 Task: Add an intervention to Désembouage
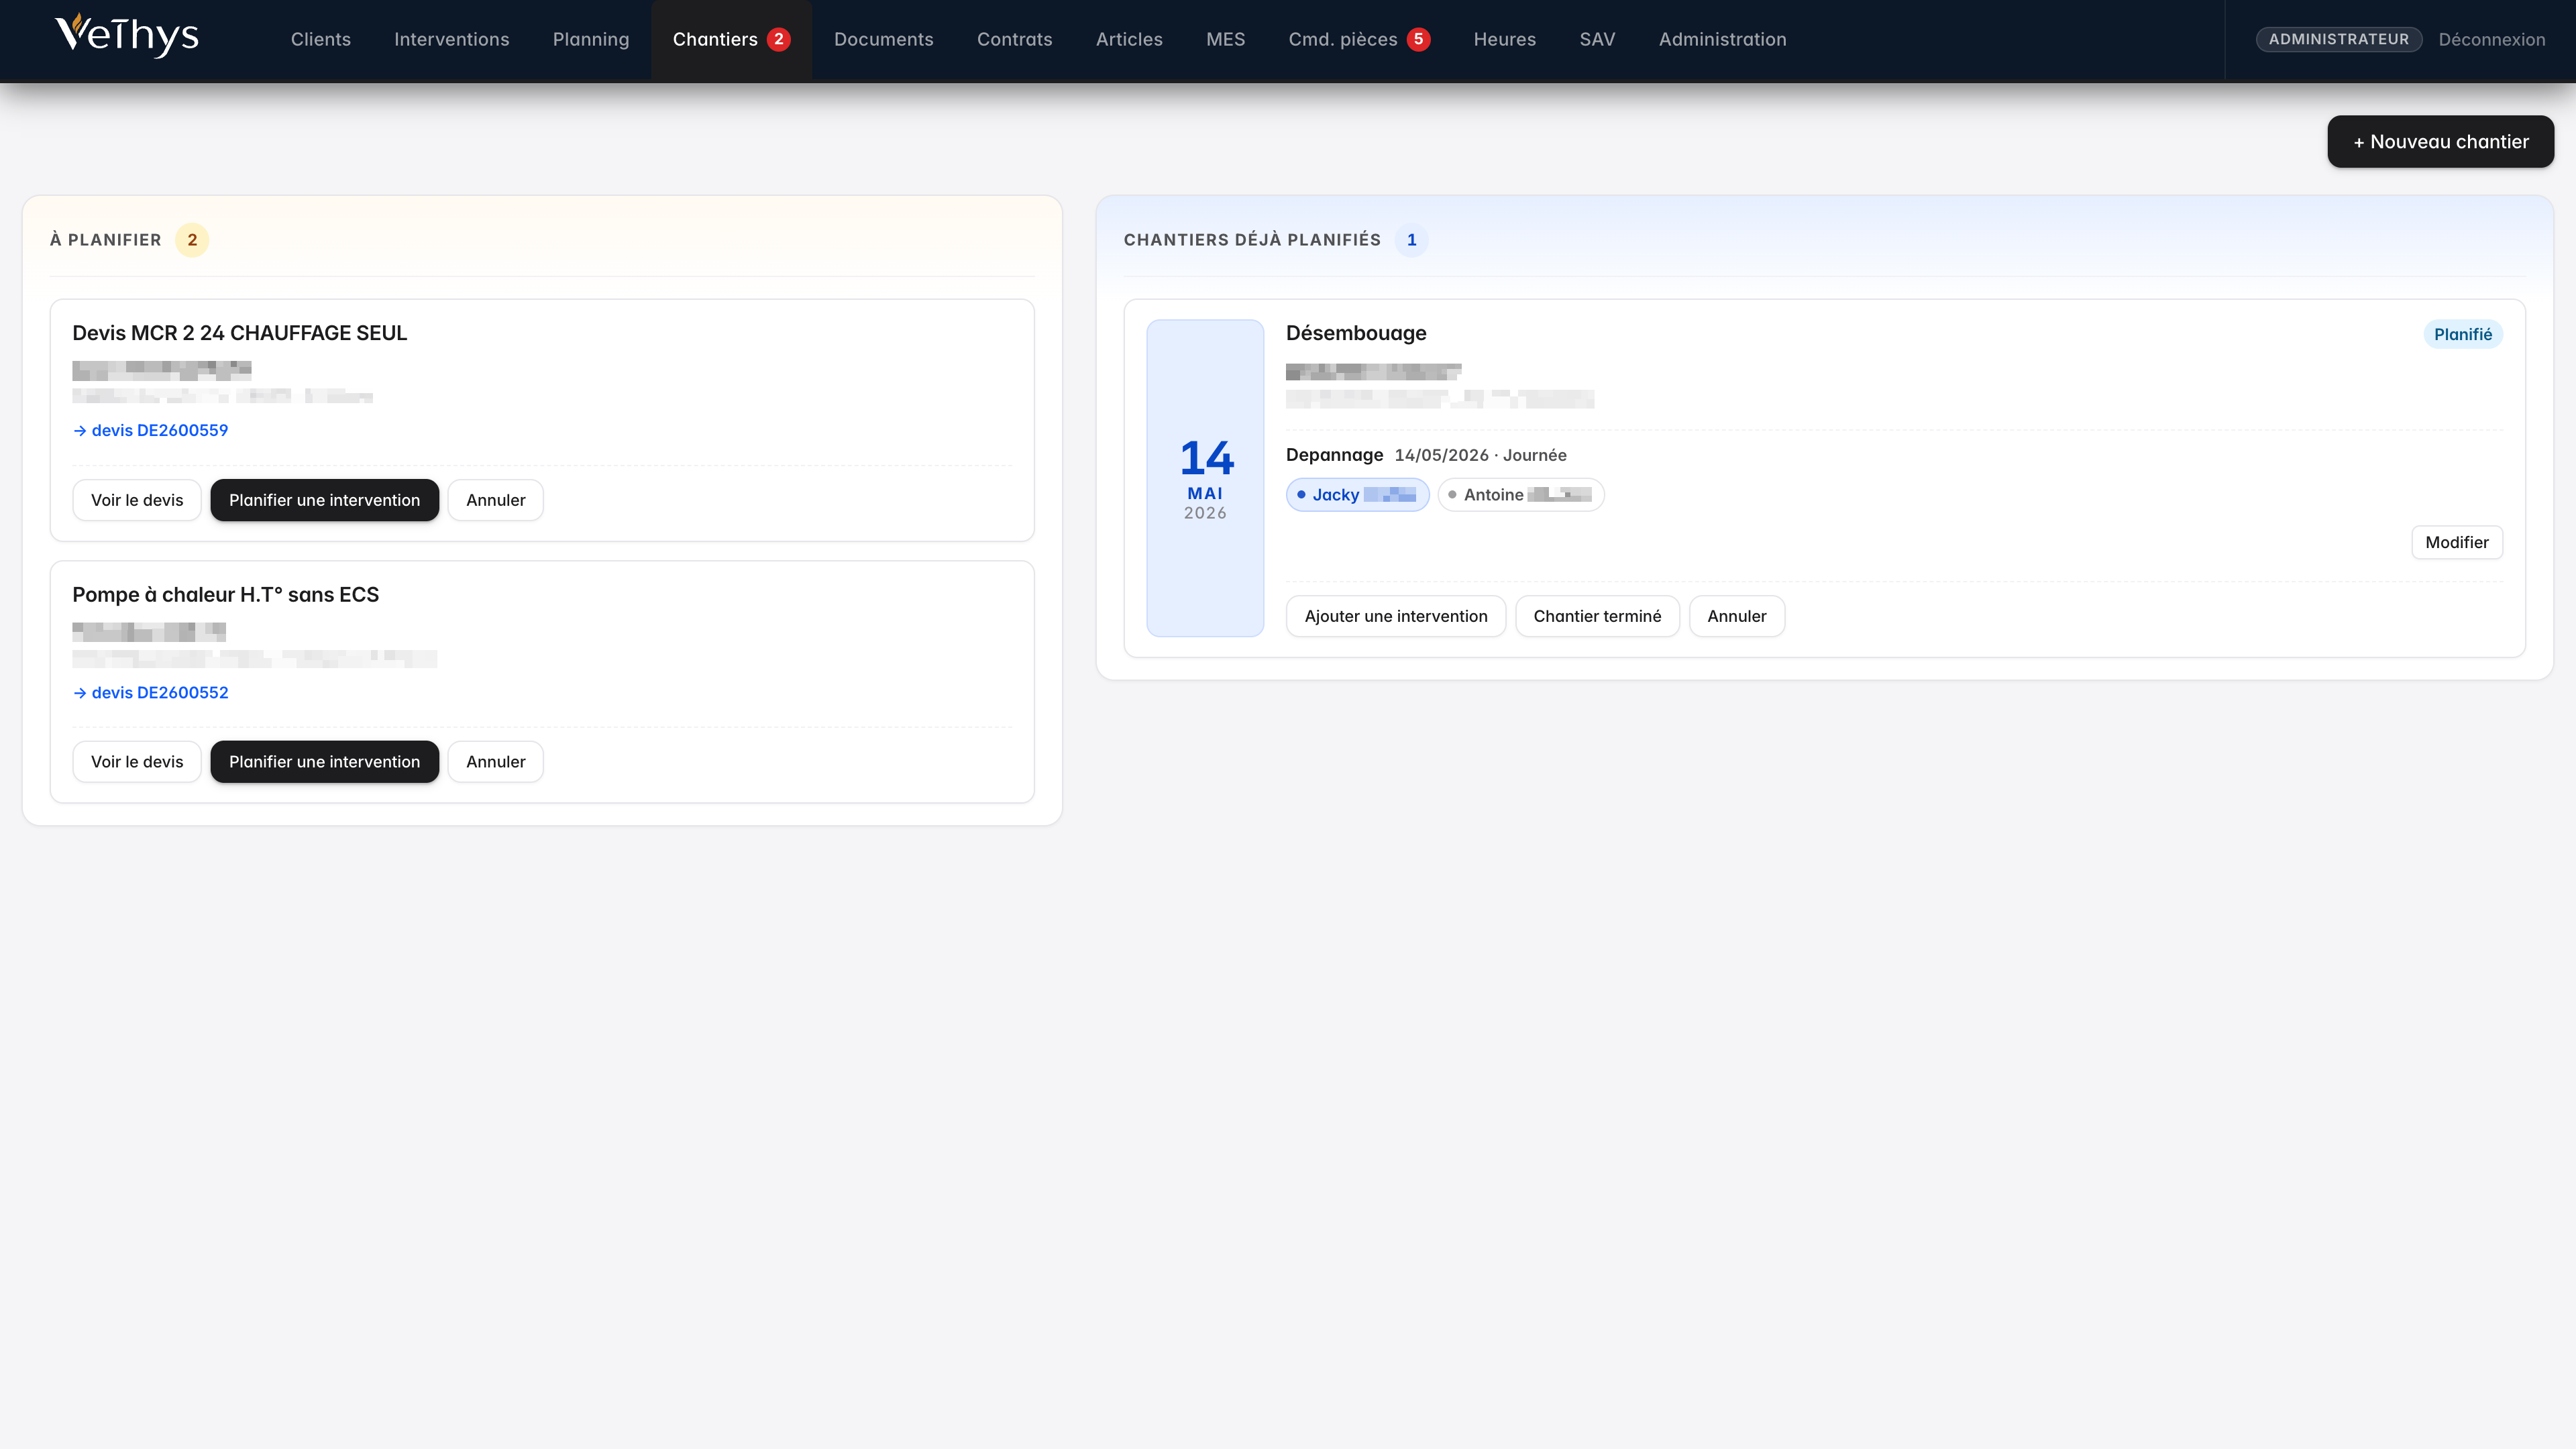pos(1396,616)
